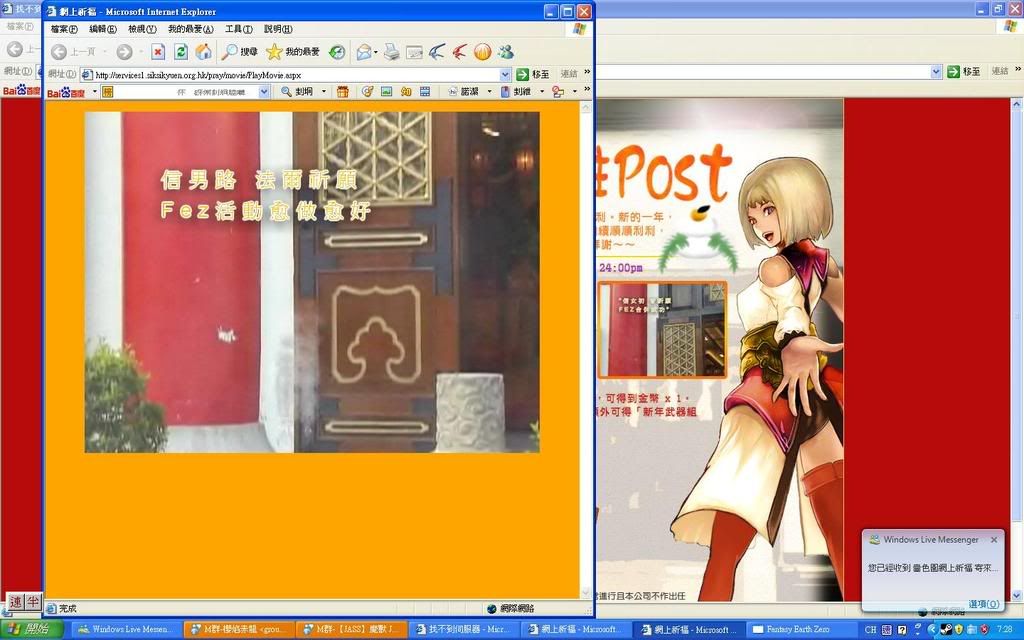The width and height of the screenshot is (1024, 640).
Task: Open the Search (搜尋) toolbar button
Action: [240, 52]
